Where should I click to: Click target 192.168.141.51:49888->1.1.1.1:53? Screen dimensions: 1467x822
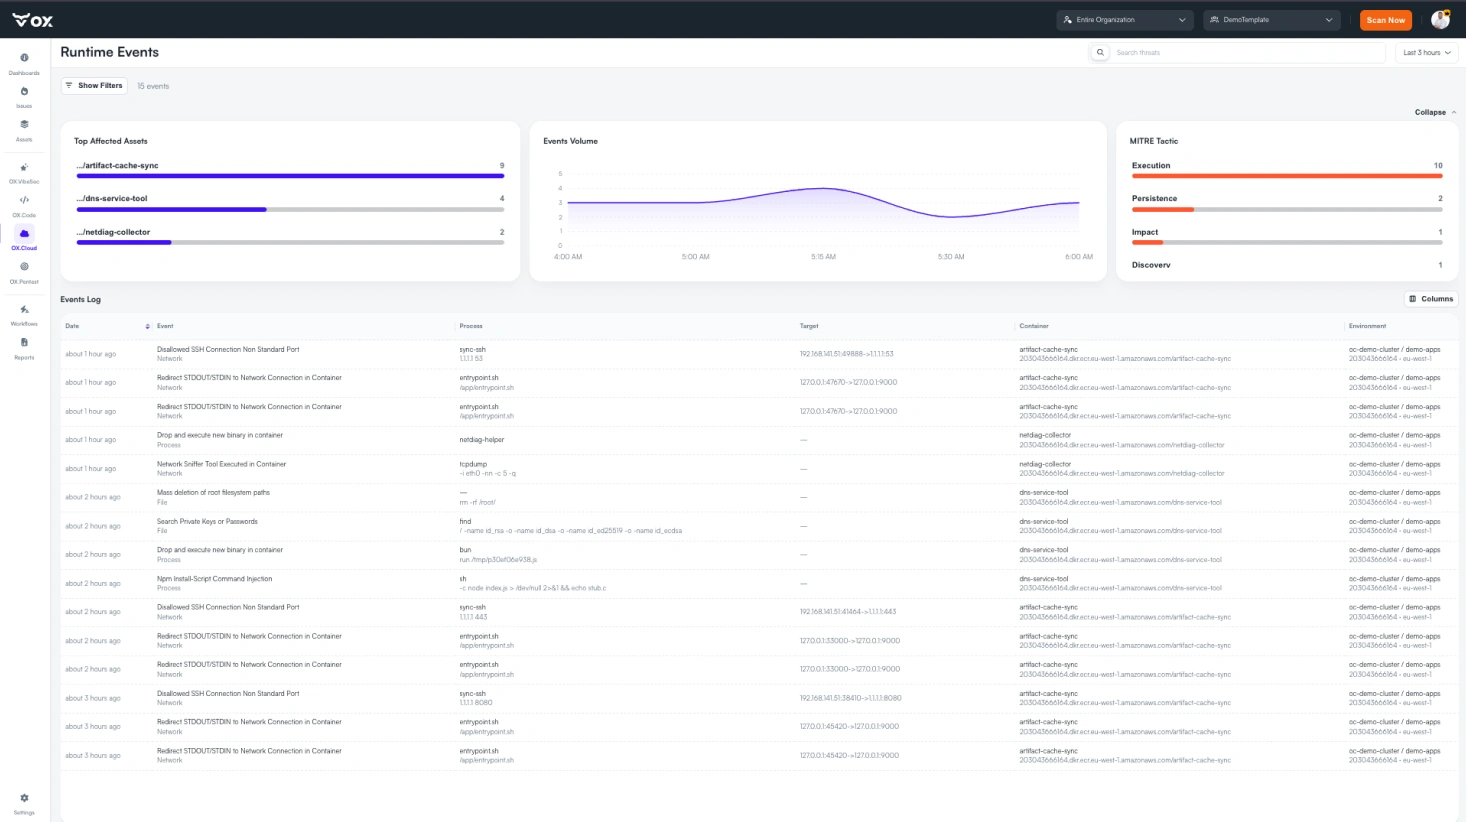[x=846, y=354]
